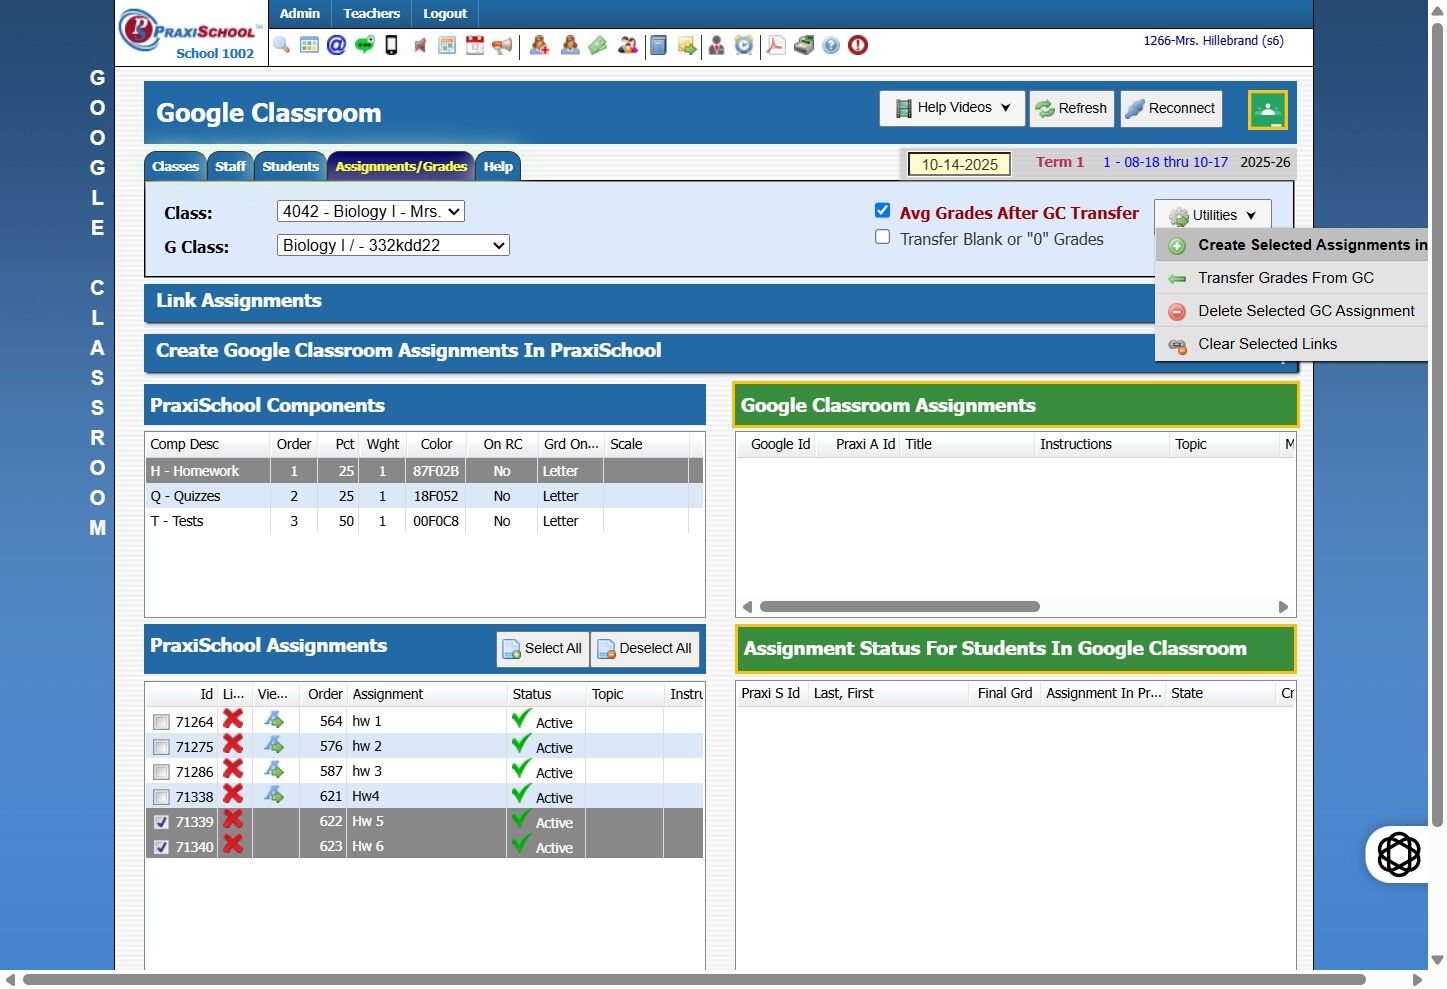1447x989 pixels.
Task: Click the red calendar date icon
Action: tap(475, 45)
